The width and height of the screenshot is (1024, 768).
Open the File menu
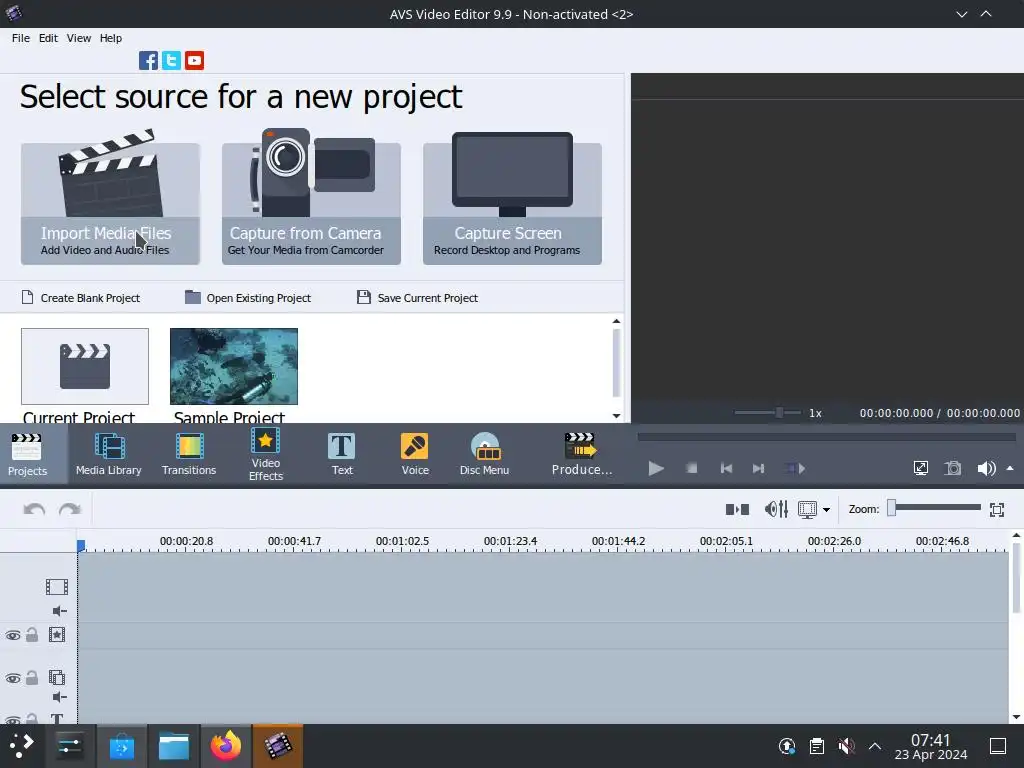(x=21, y=38)
